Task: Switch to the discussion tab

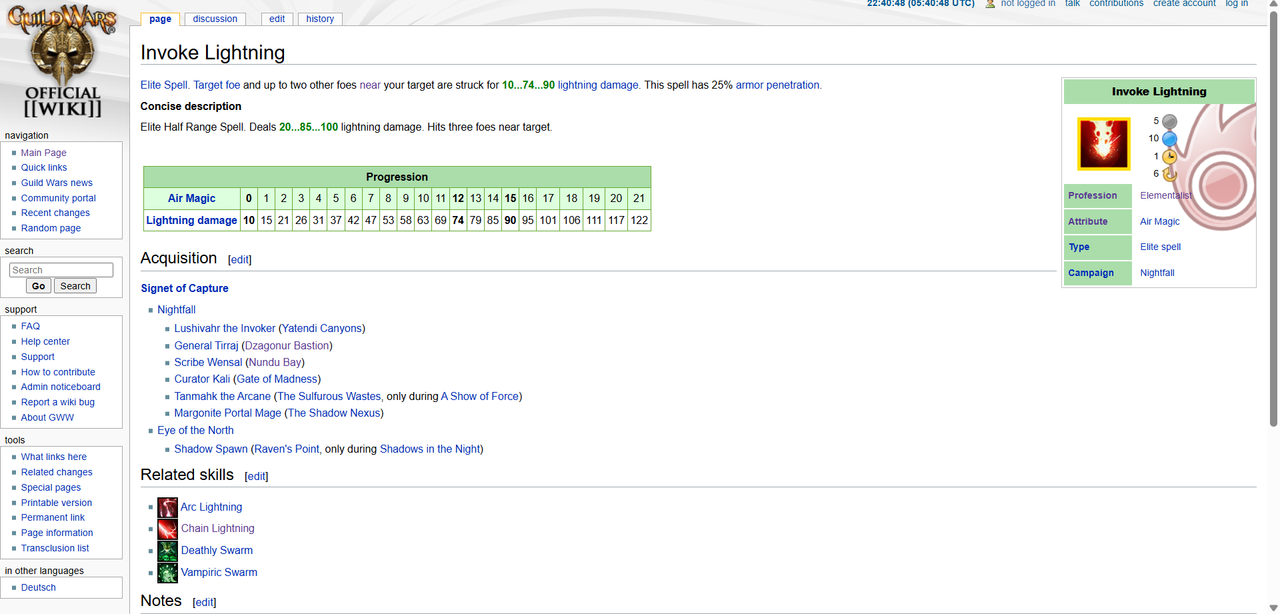Action: tap(215, 19)
